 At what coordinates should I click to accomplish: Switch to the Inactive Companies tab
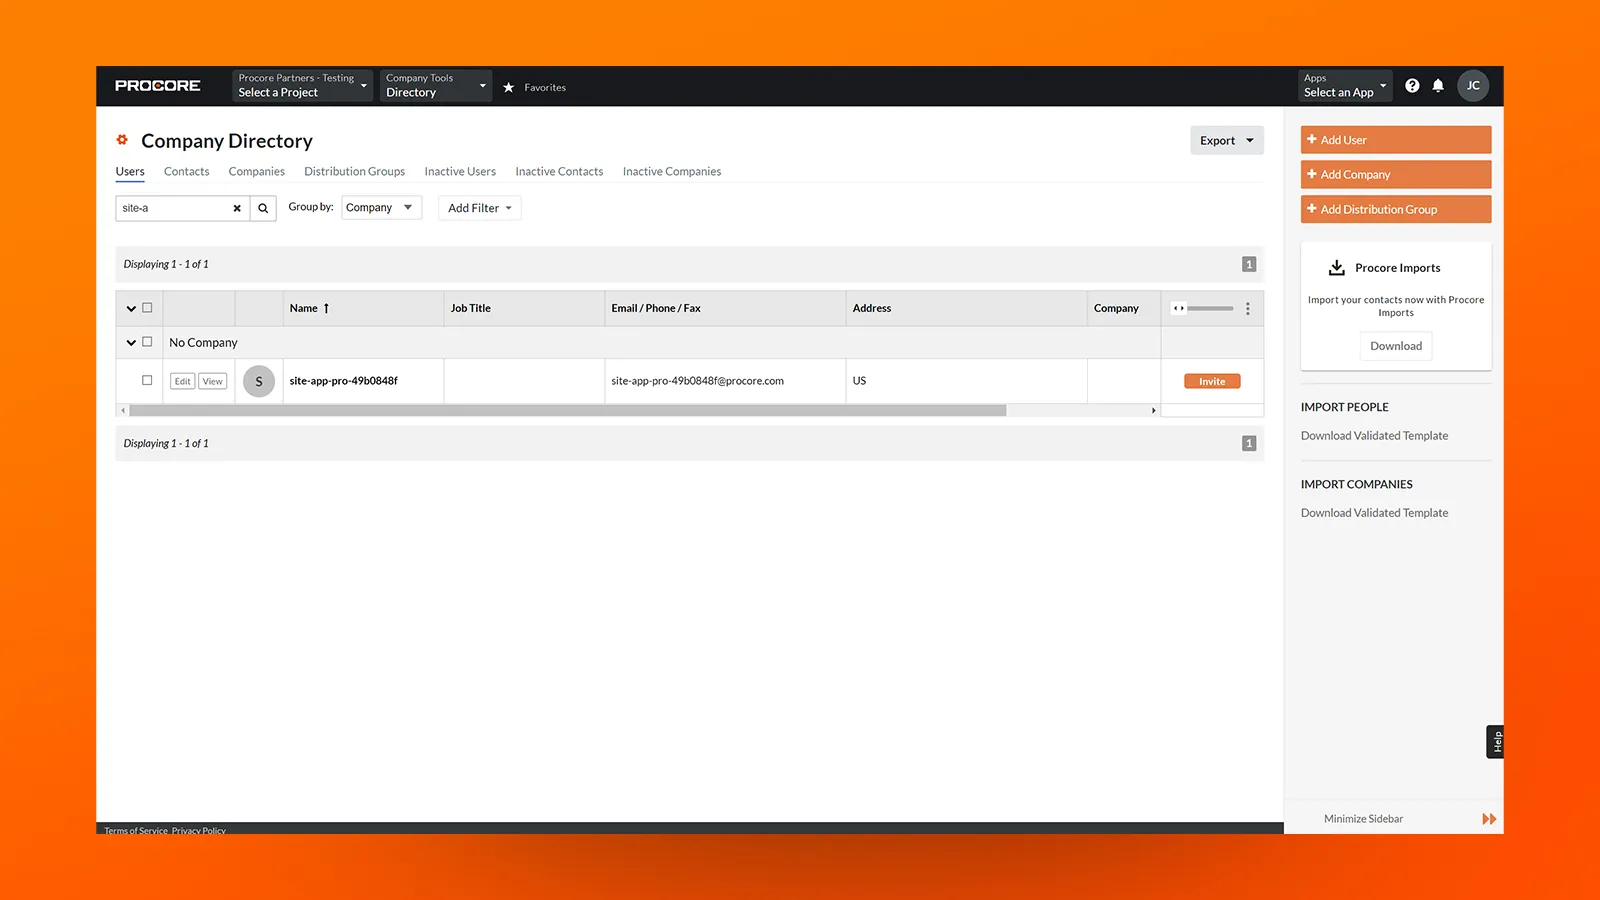[672, 172]
